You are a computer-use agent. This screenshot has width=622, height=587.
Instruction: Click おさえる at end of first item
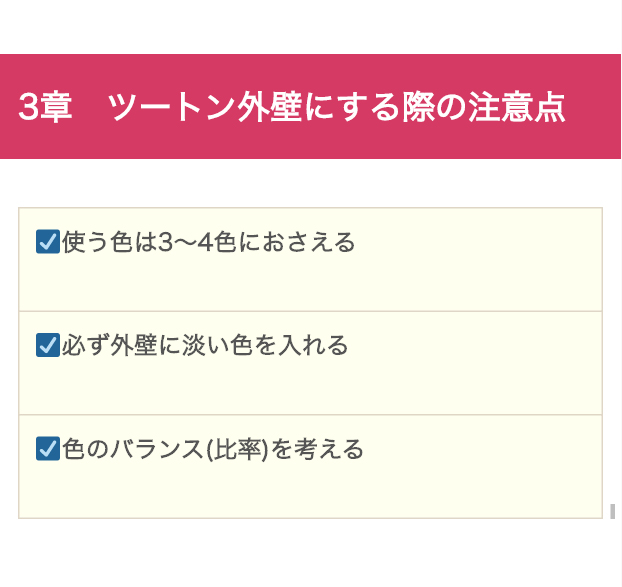pyautogui.click(x=308, y=242)
